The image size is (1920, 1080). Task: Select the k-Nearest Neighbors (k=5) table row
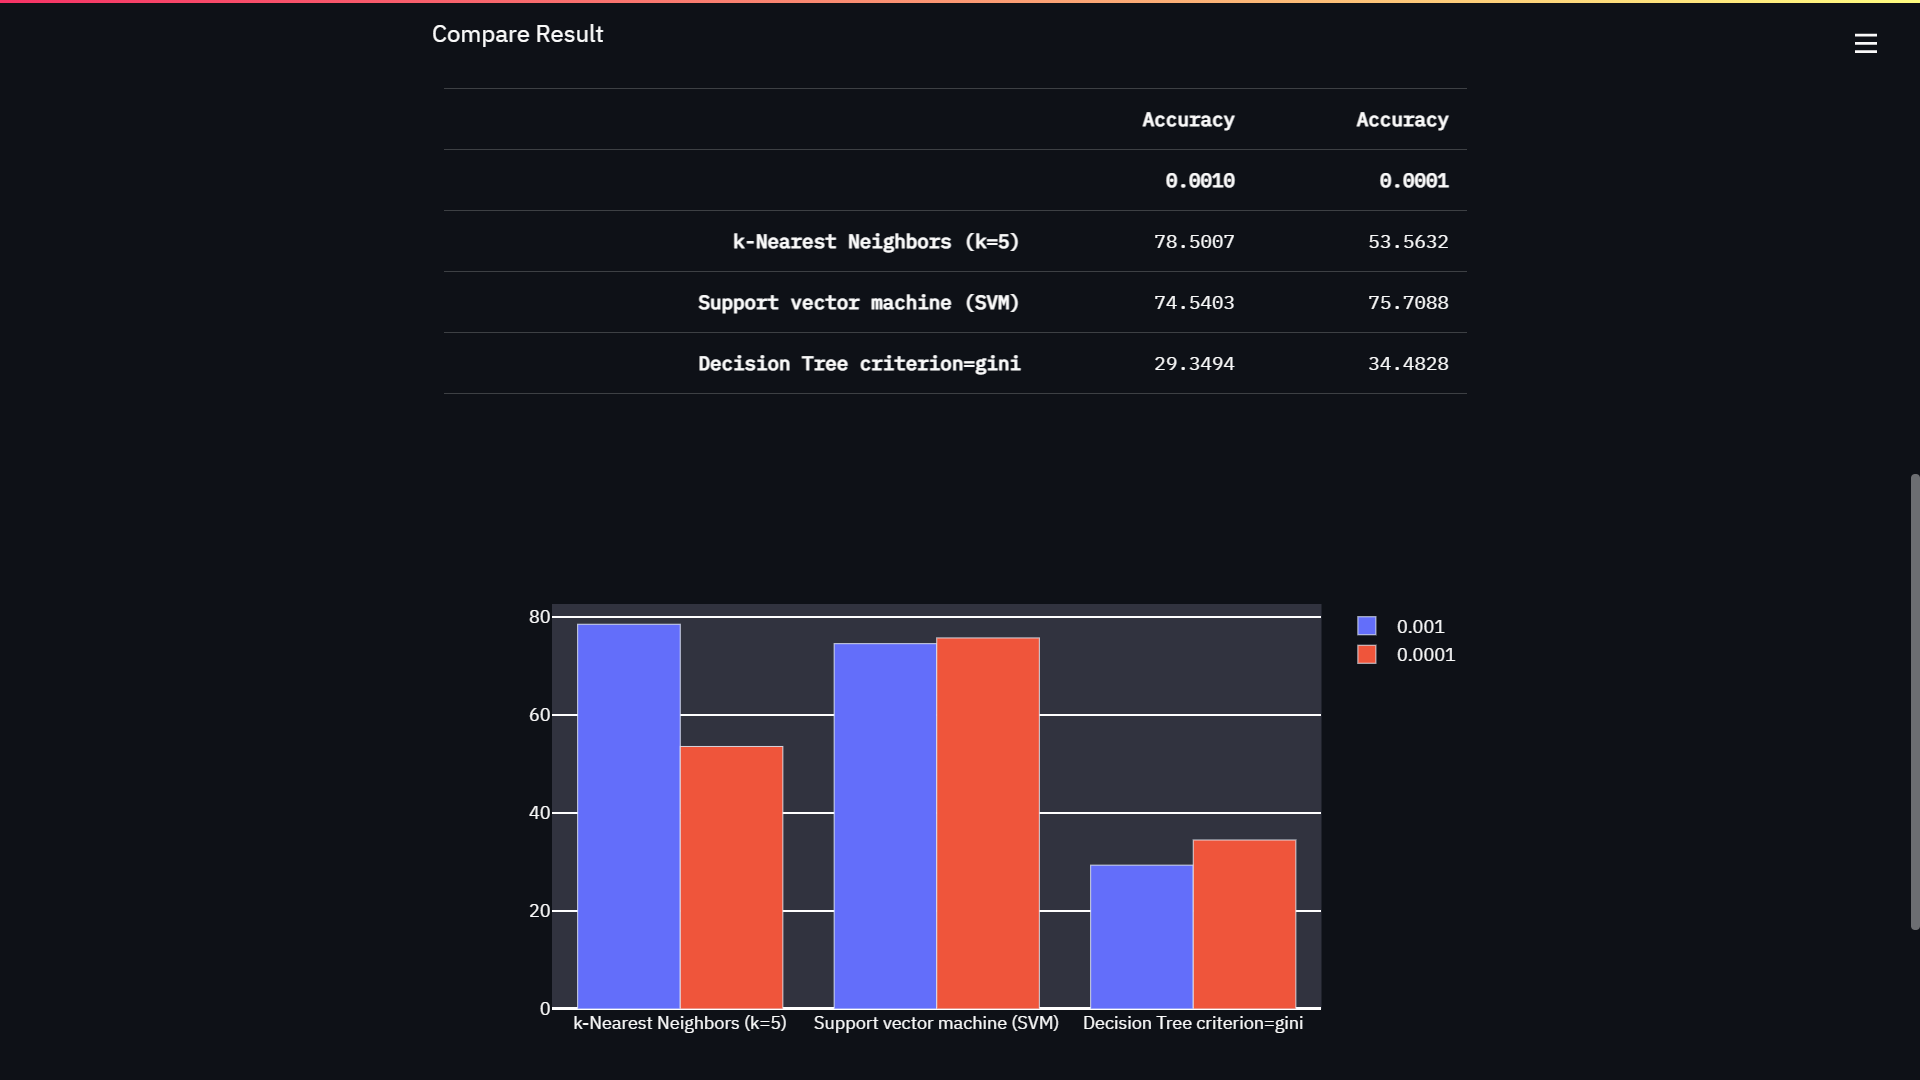click(x=875, y=241)
